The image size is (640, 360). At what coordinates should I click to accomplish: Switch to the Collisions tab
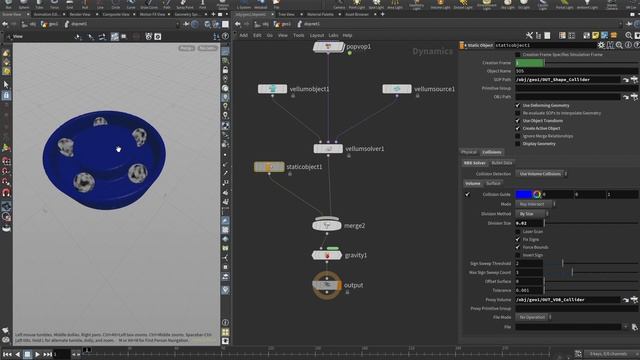[x=492, y=152]
